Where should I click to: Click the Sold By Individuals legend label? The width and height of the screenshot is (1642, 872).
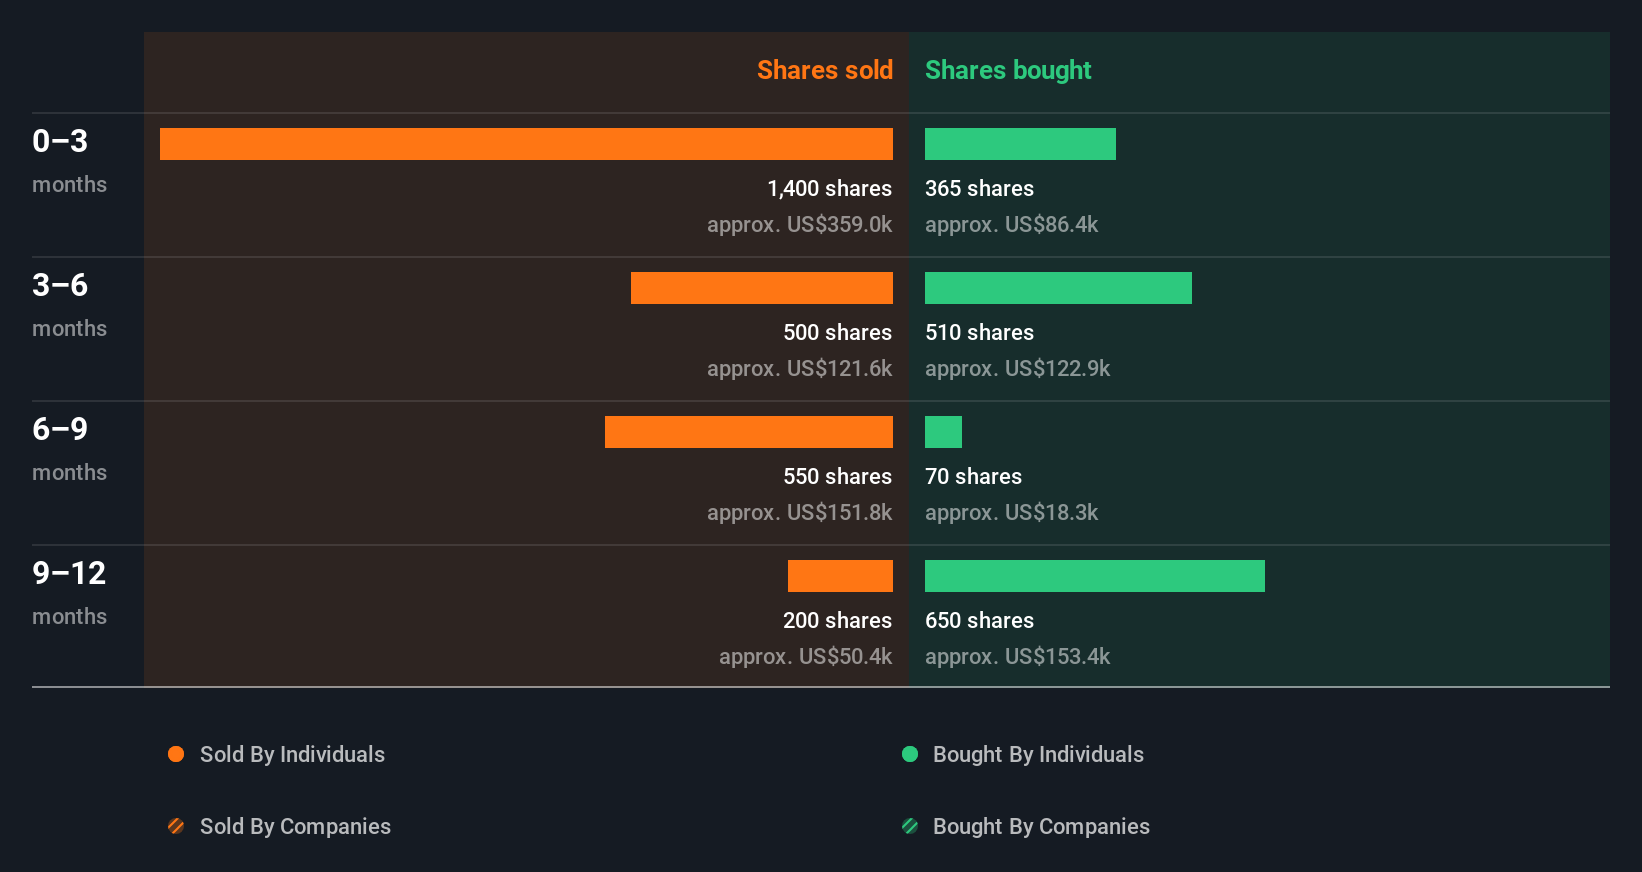pos(292,755)
